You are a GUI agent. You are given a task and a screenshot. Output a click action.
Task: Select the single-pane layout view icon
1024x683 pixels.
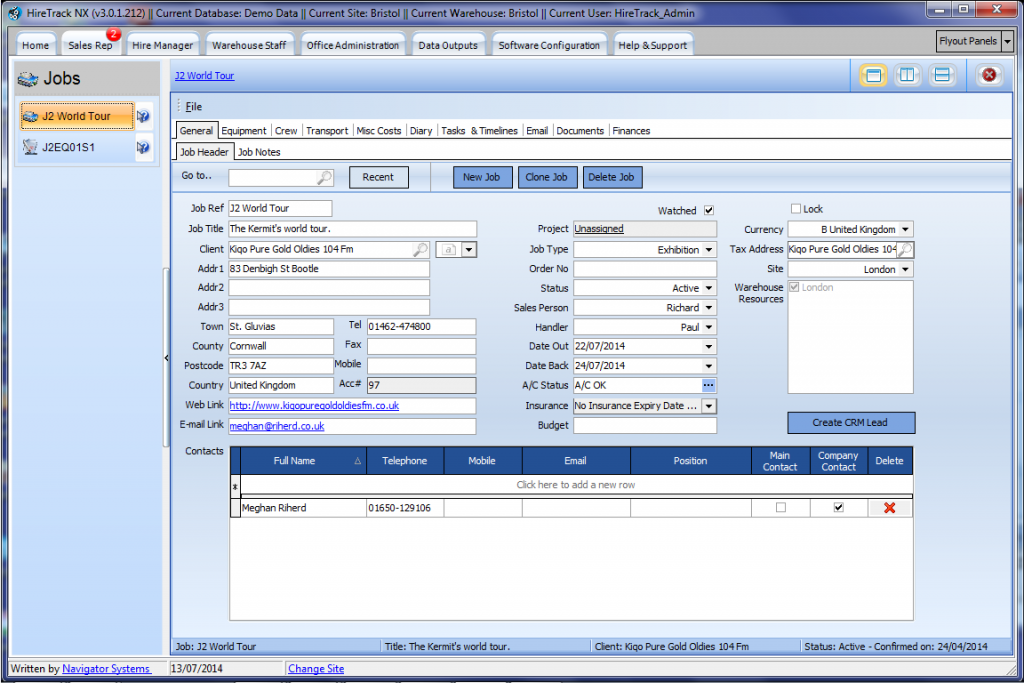(874, 74)
